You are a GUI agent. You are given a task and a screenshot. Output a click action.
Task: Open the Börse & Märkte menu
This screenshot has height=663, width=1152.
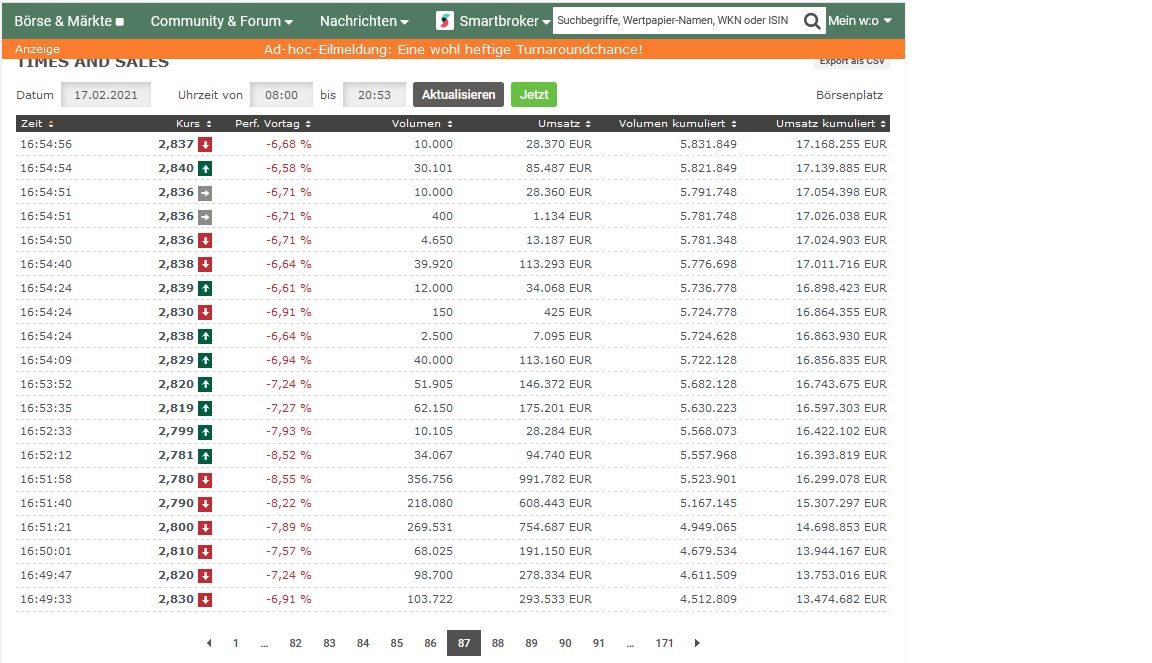[69, 21]
